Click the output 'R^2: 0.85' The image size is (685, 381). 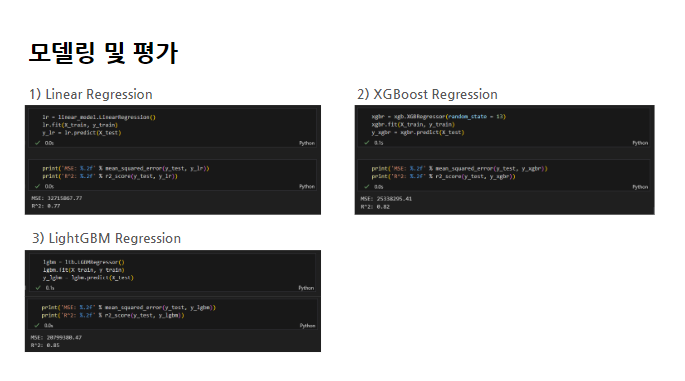[x=45, y=345]
